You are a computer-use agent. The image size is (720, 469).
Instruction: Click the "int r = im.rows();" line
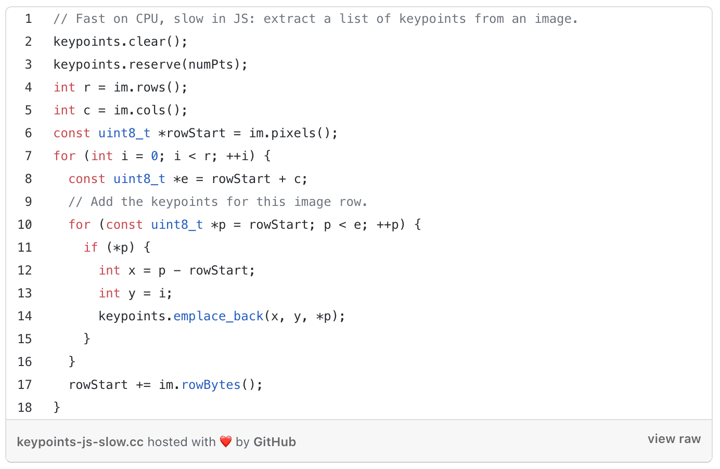120,87
